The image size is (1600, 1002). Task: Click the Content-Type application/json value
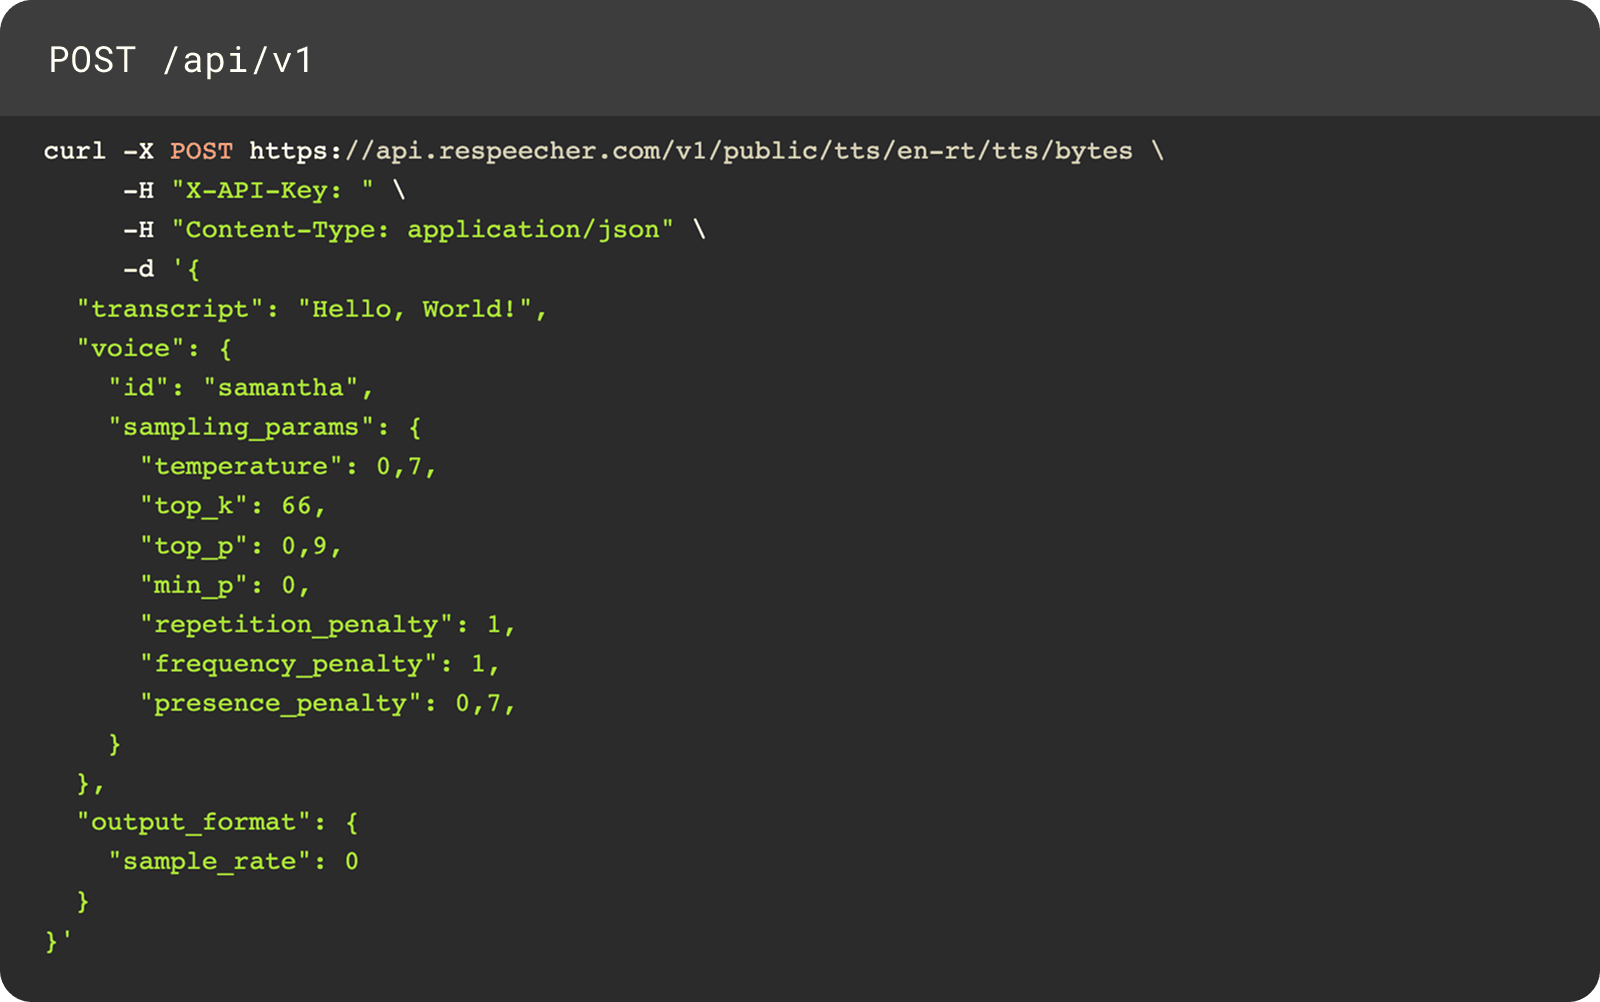coord(537,229)
